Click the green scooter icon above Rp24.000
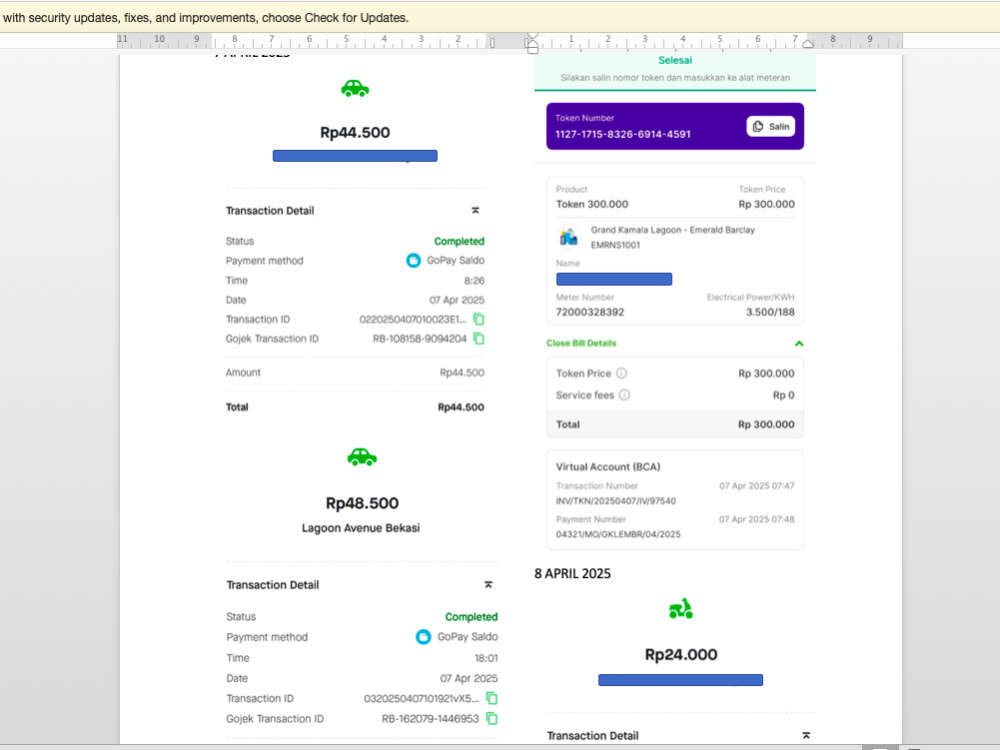The image size is (1000, 750). click(680, 608)
